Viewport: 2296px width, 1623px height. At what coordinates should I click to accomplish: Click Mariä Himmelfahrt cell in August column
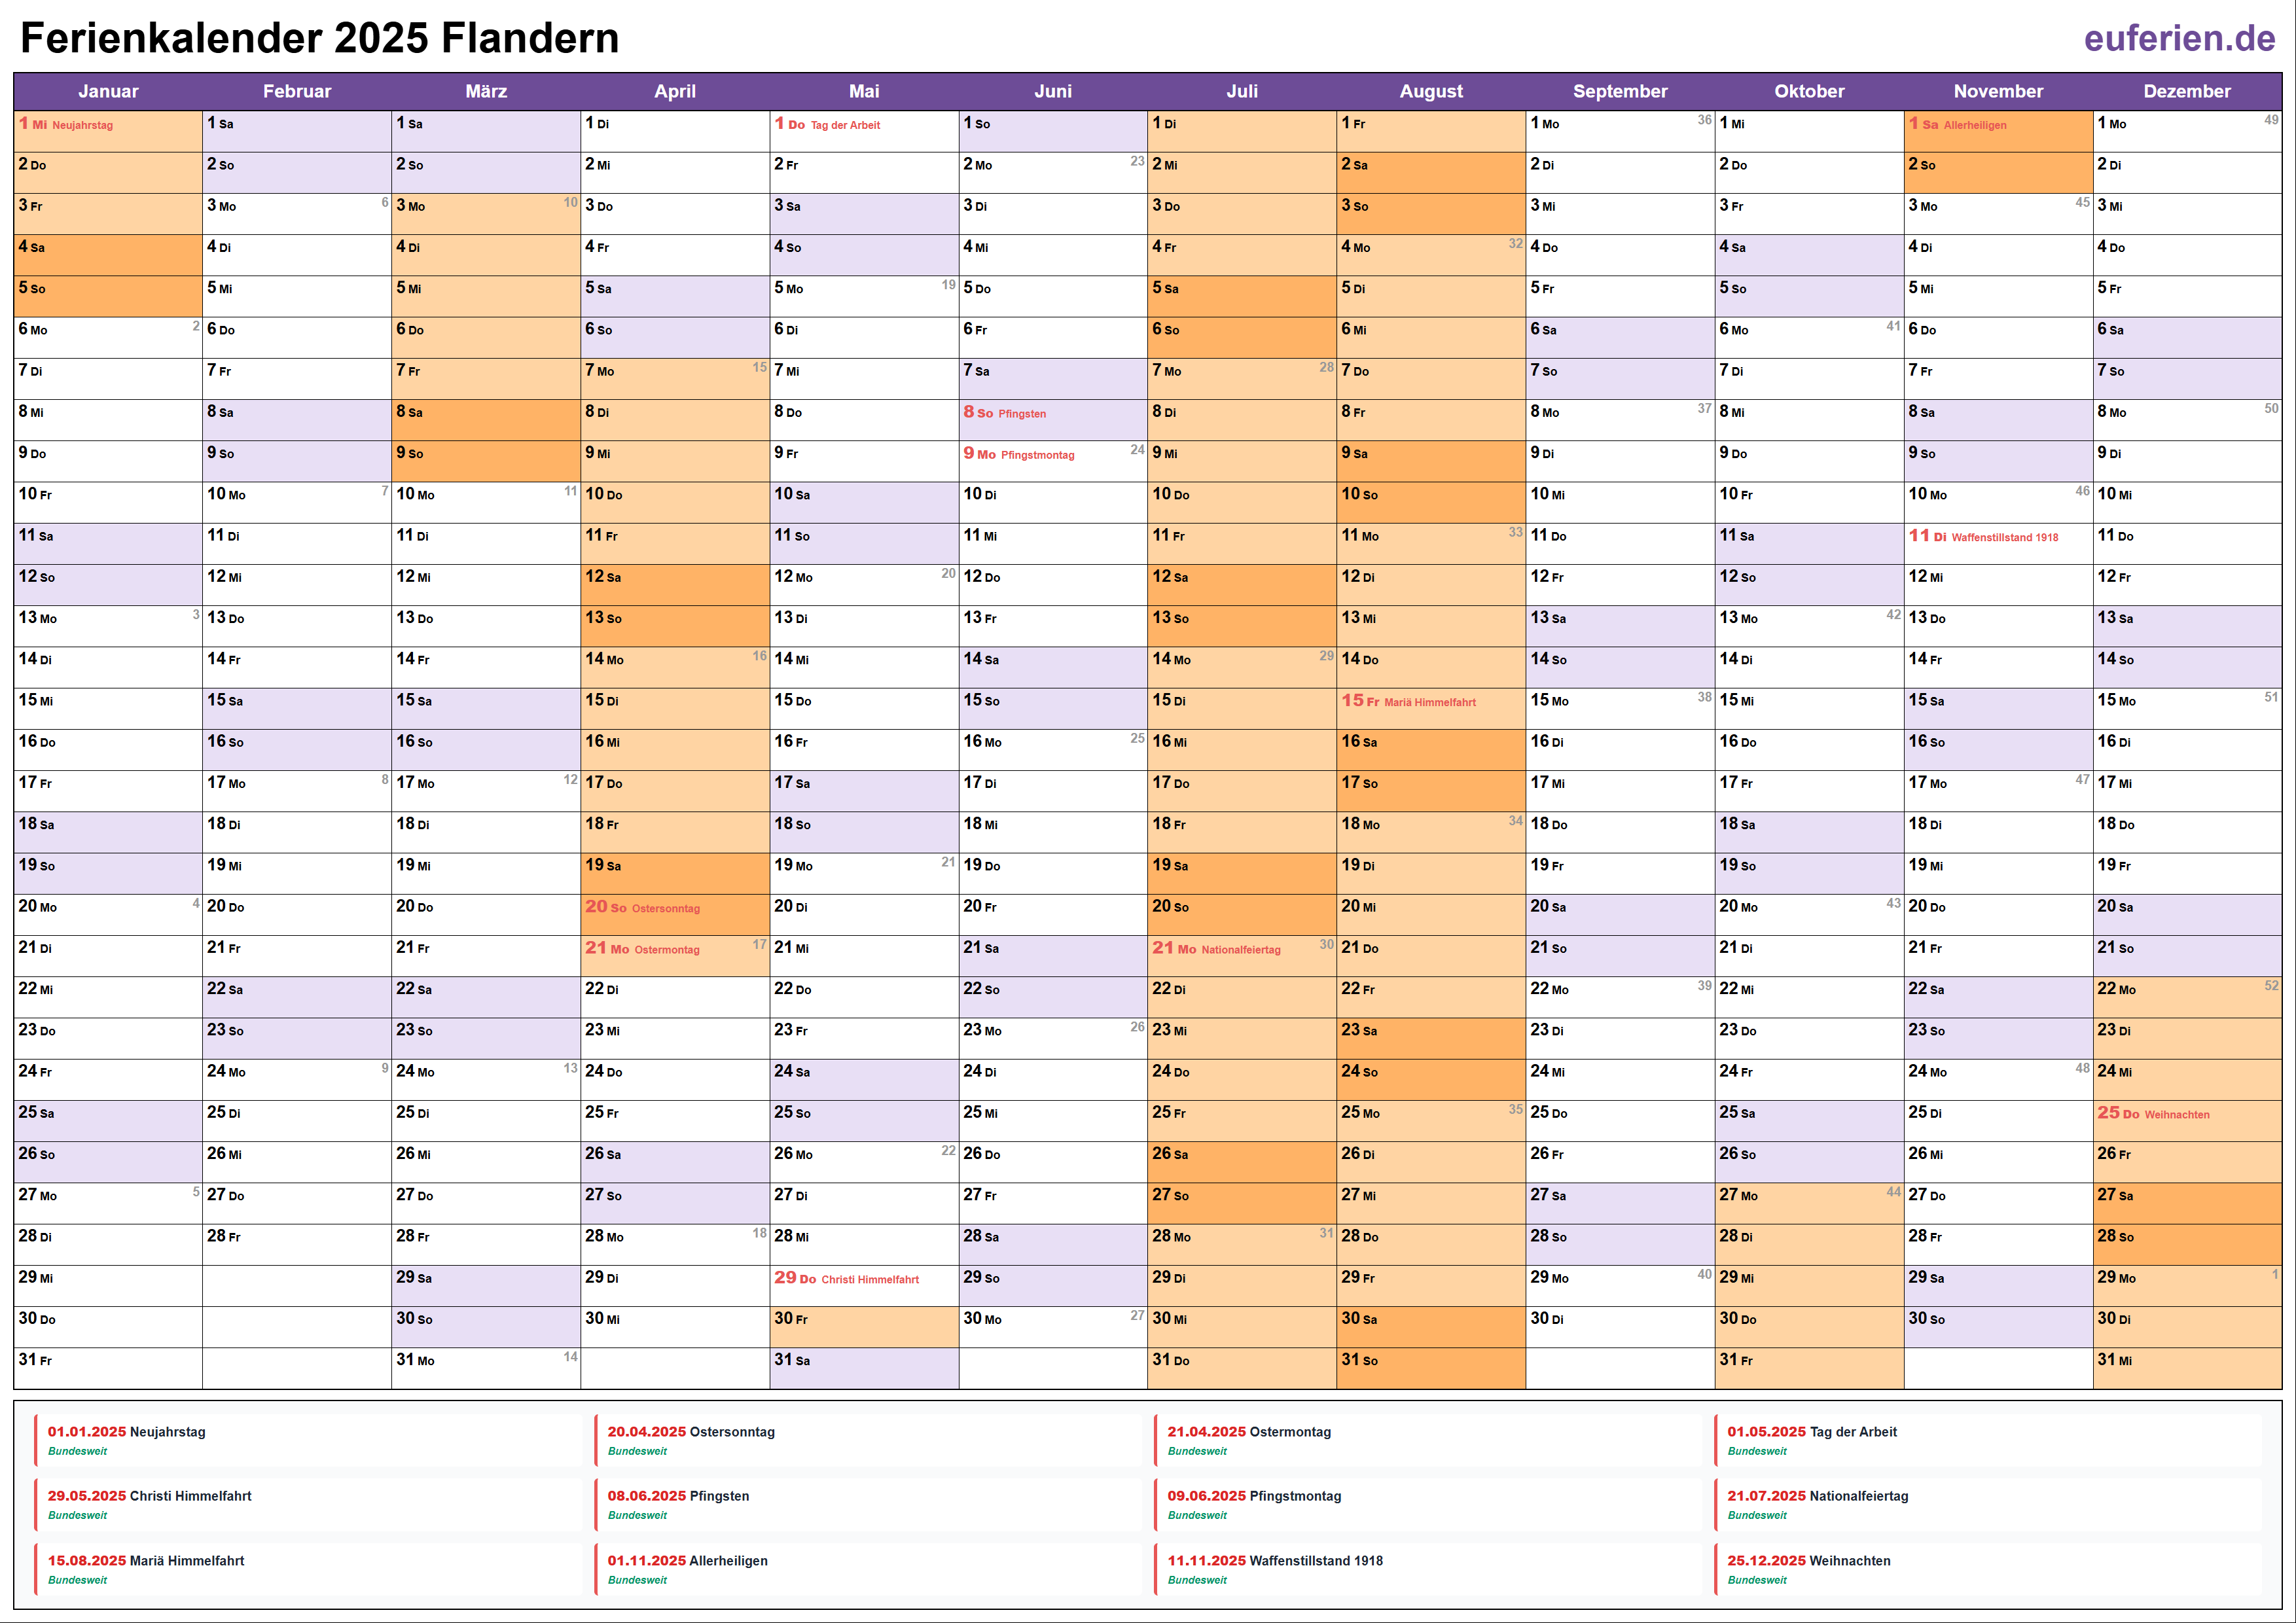point(1431,702)
